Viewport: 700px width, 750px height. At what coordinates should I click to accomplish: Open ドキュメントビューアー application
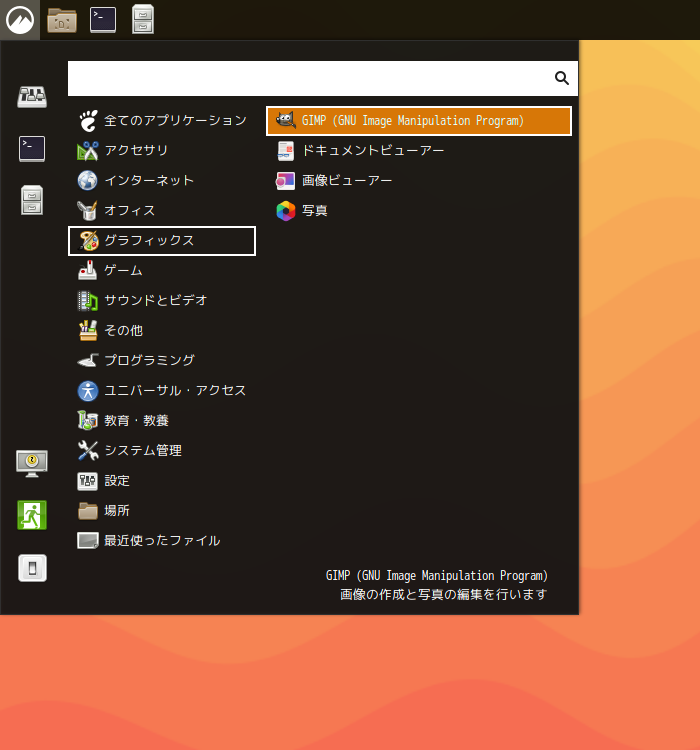[419, 151]
